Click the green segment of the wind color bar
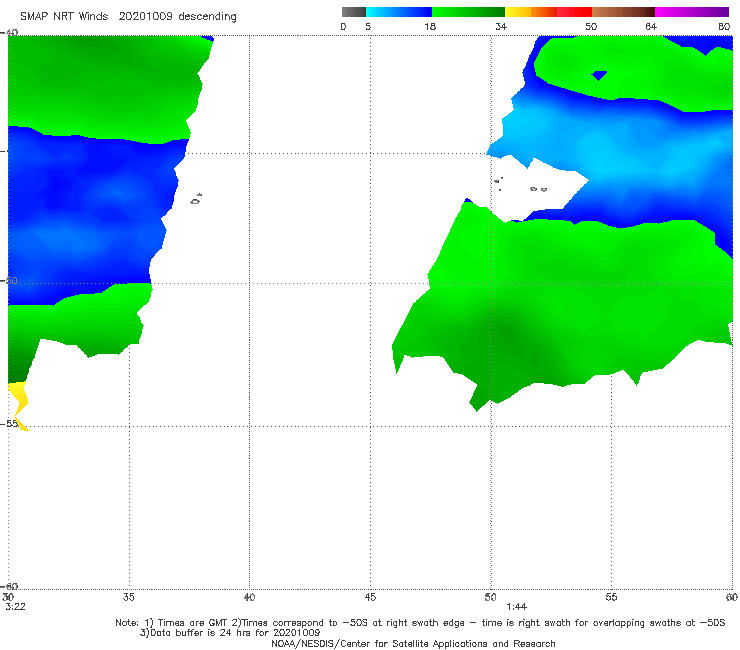The width and height of the screenshot is (740, 650). (468, 12)
